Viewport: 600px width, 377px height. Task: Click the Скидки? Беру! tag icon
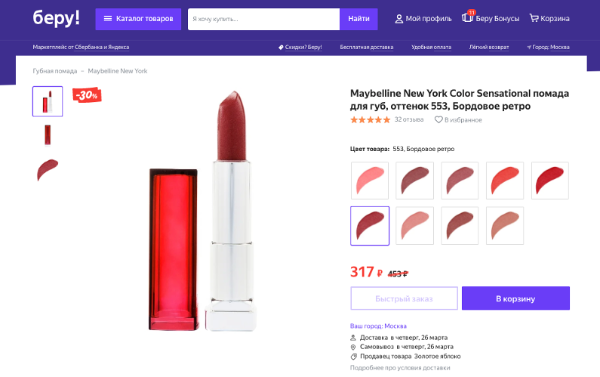281,47
